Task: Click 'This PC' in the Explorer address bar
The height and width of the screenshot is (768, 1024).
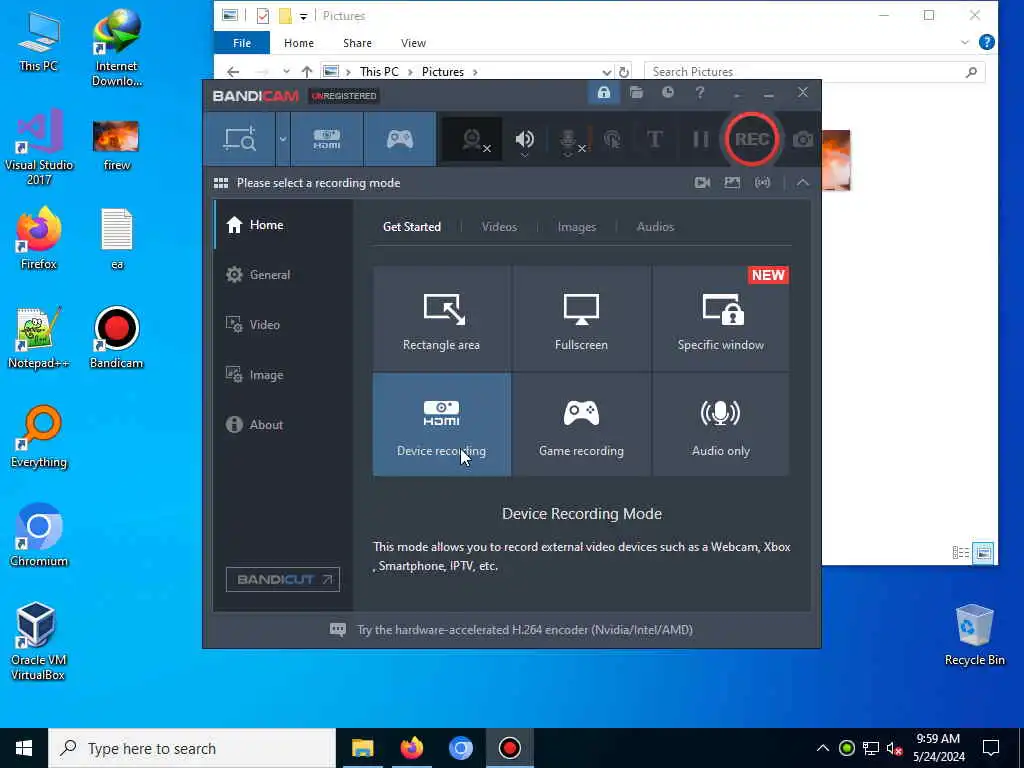Action: click(x=379, y=72)
